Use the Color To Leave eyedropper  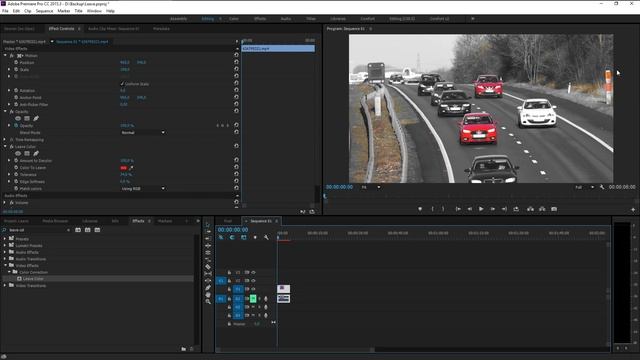[131, 168]
